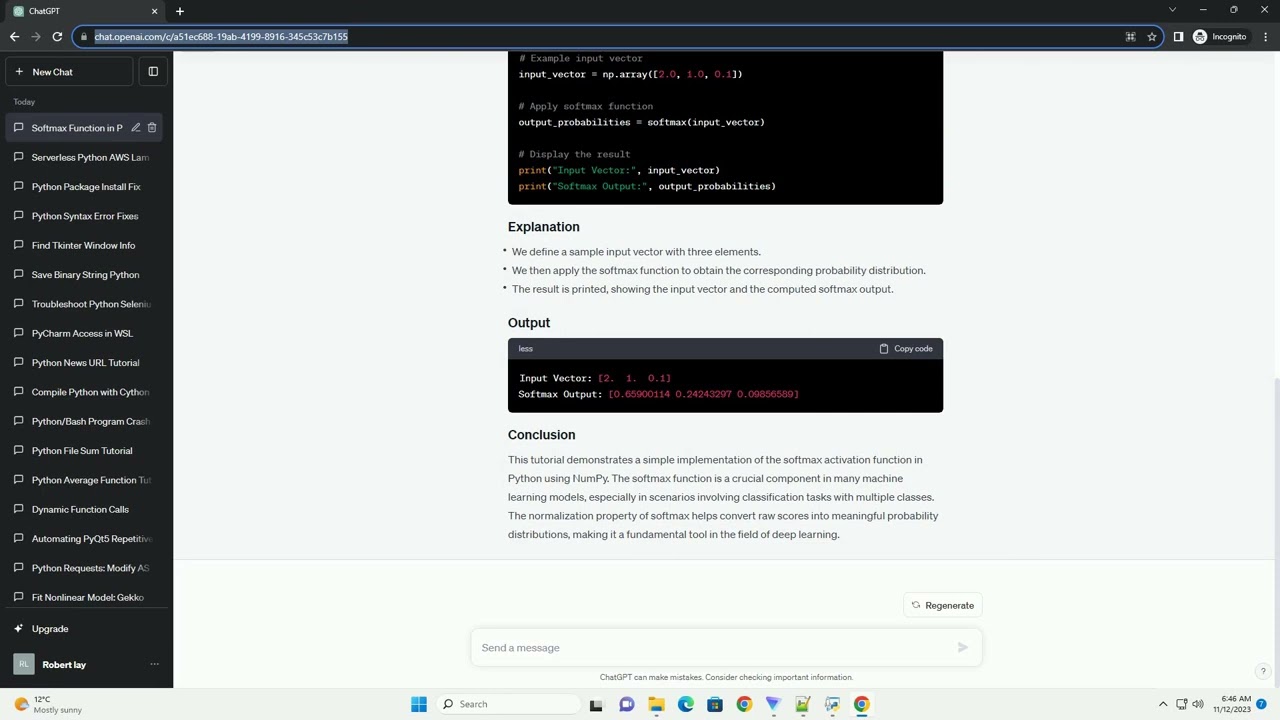Click the screen capture icon in address bar
The height and width of the screenshot is (720, 1280).
[1130, 37]
